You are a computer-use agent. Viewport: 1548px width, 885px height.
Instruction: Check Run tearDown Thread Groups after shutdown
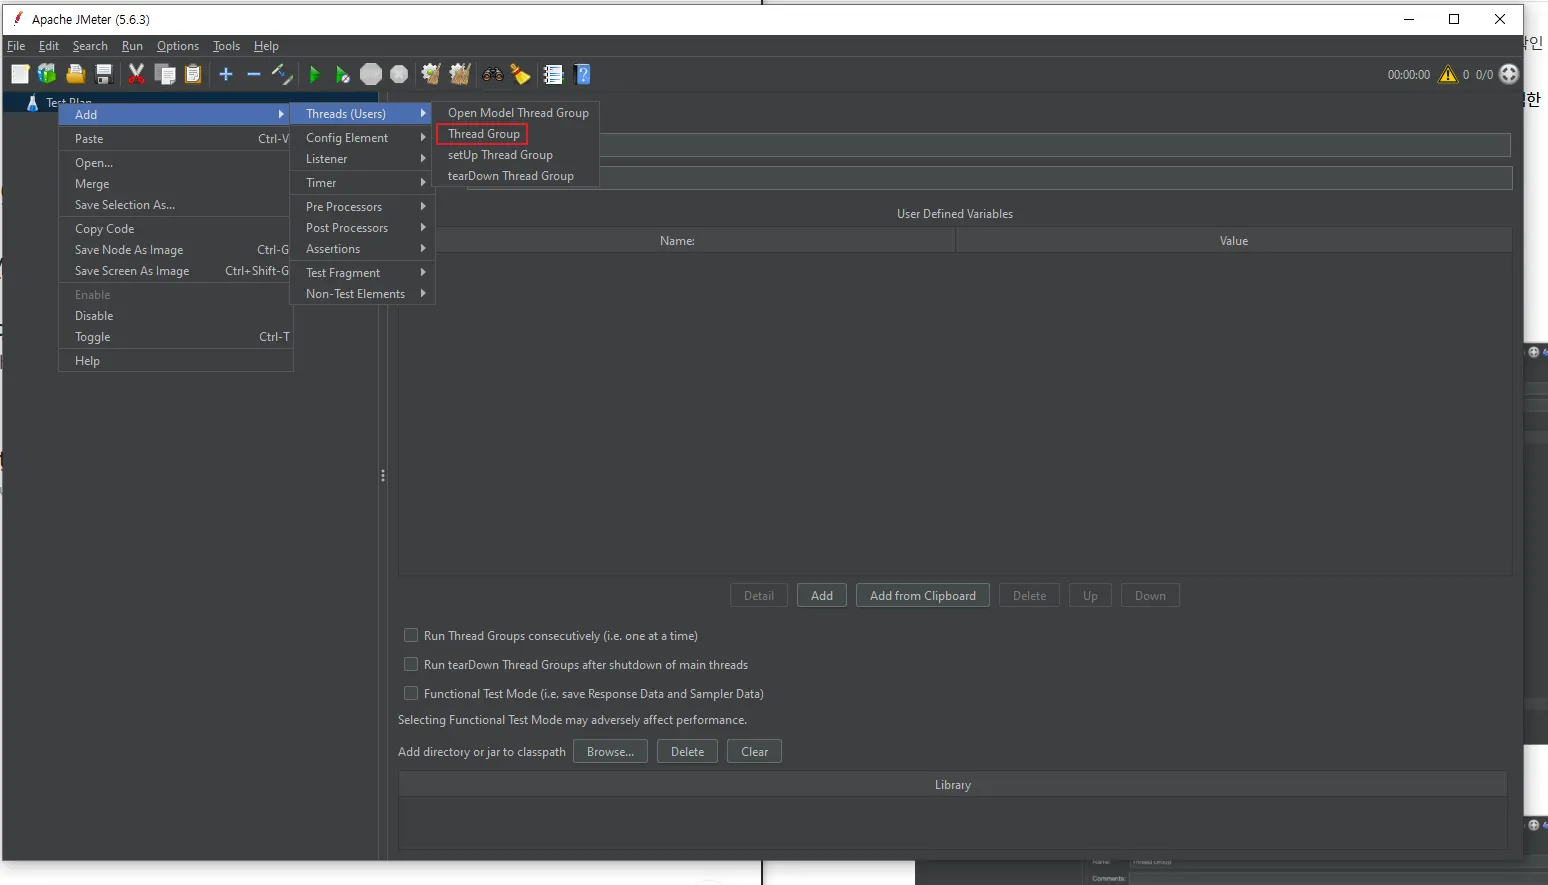(411, 664)
